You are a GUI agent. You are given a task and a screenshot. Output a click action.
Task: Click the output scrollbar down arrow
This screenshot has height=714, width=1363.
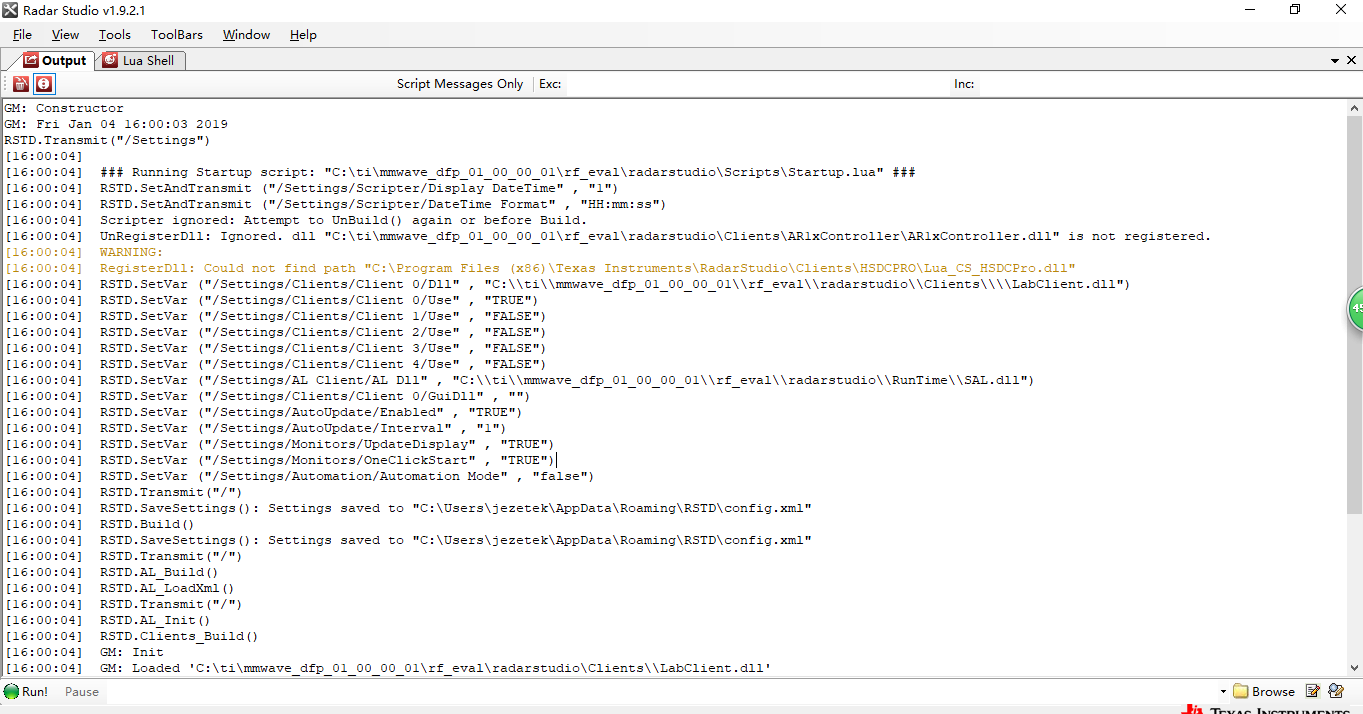click(1354, 668)
